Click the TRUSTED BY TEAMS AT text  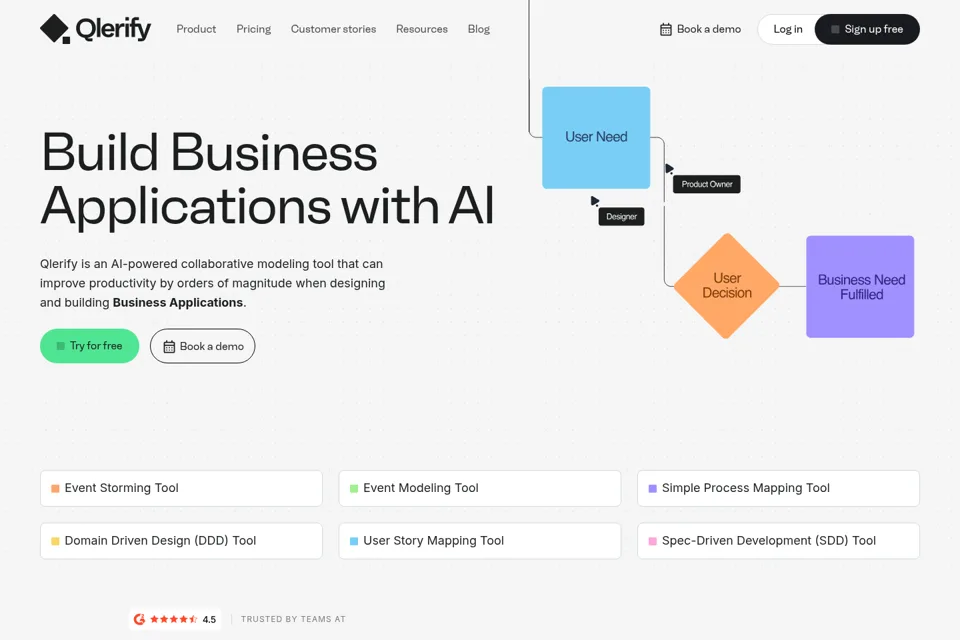pyautogui.click(x=293, y=619)
